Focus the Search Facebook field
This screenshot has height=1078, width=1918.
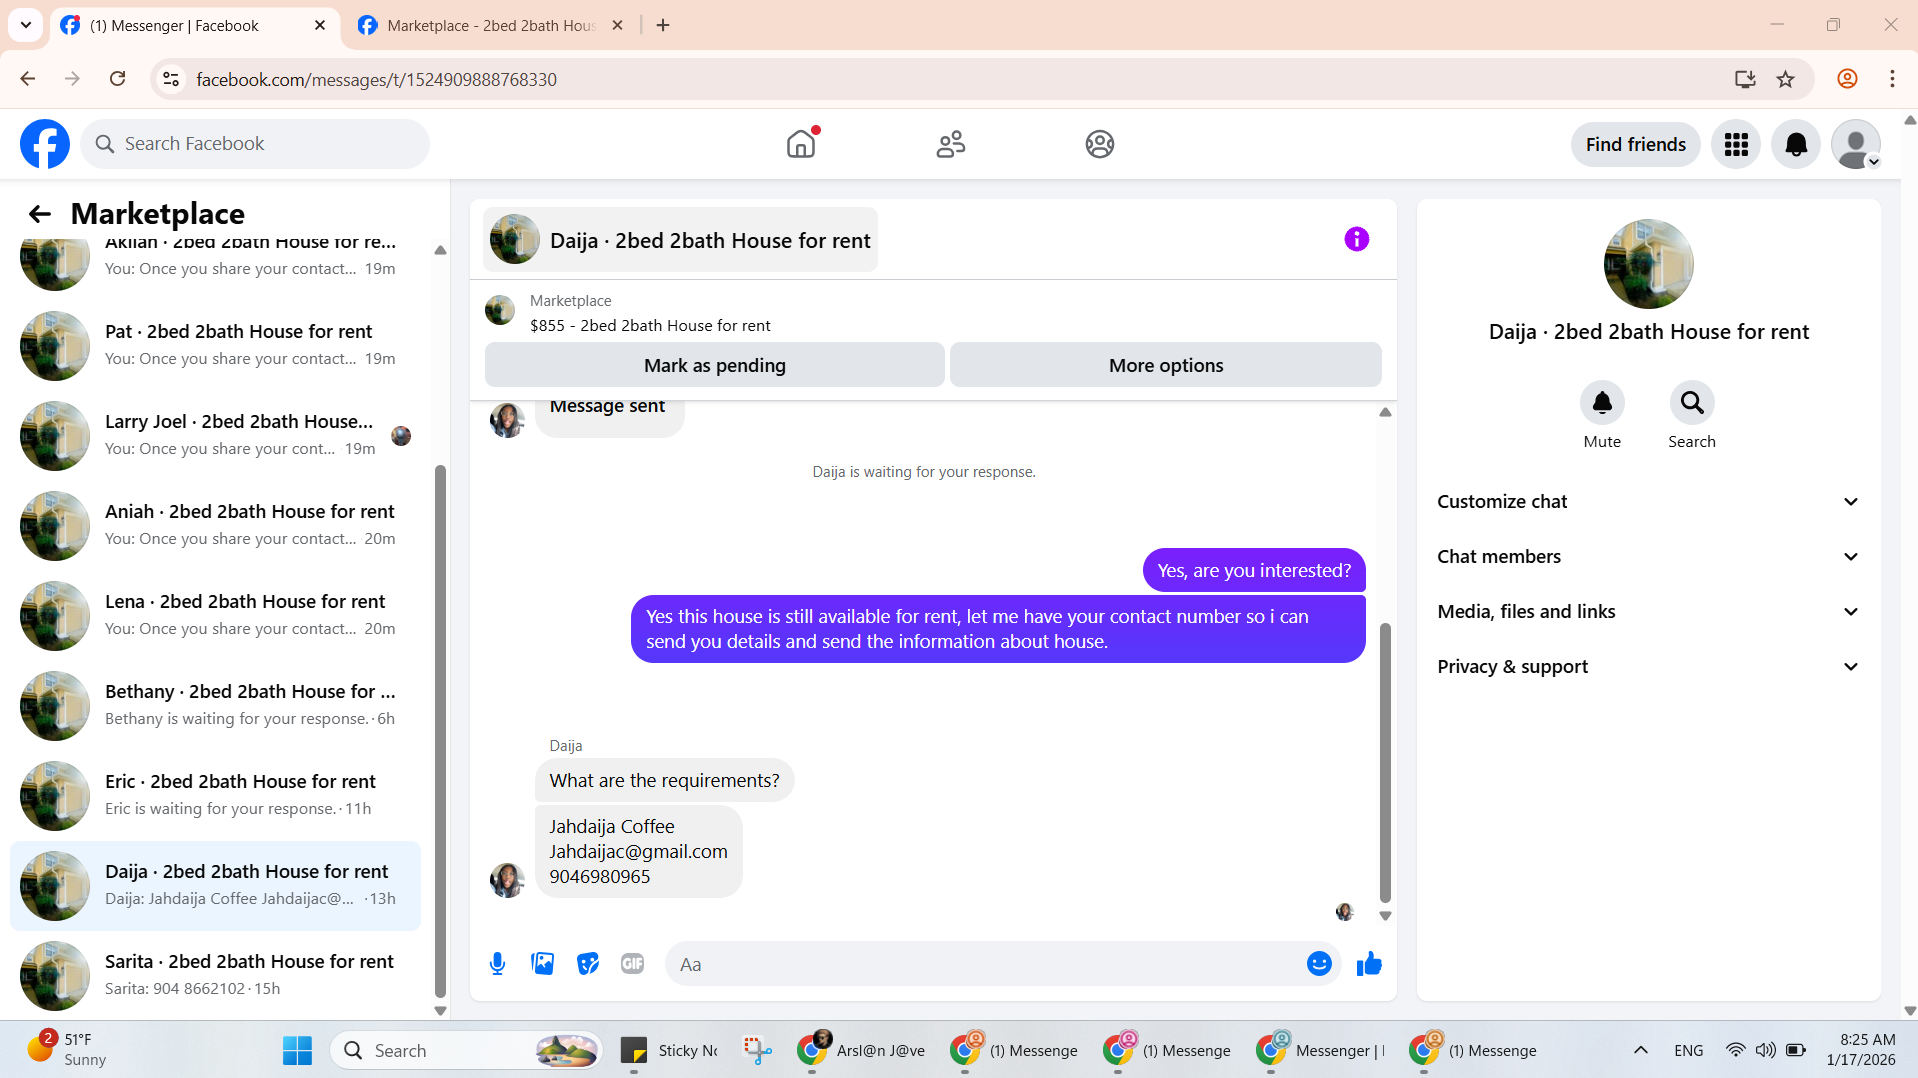point(255,144)
